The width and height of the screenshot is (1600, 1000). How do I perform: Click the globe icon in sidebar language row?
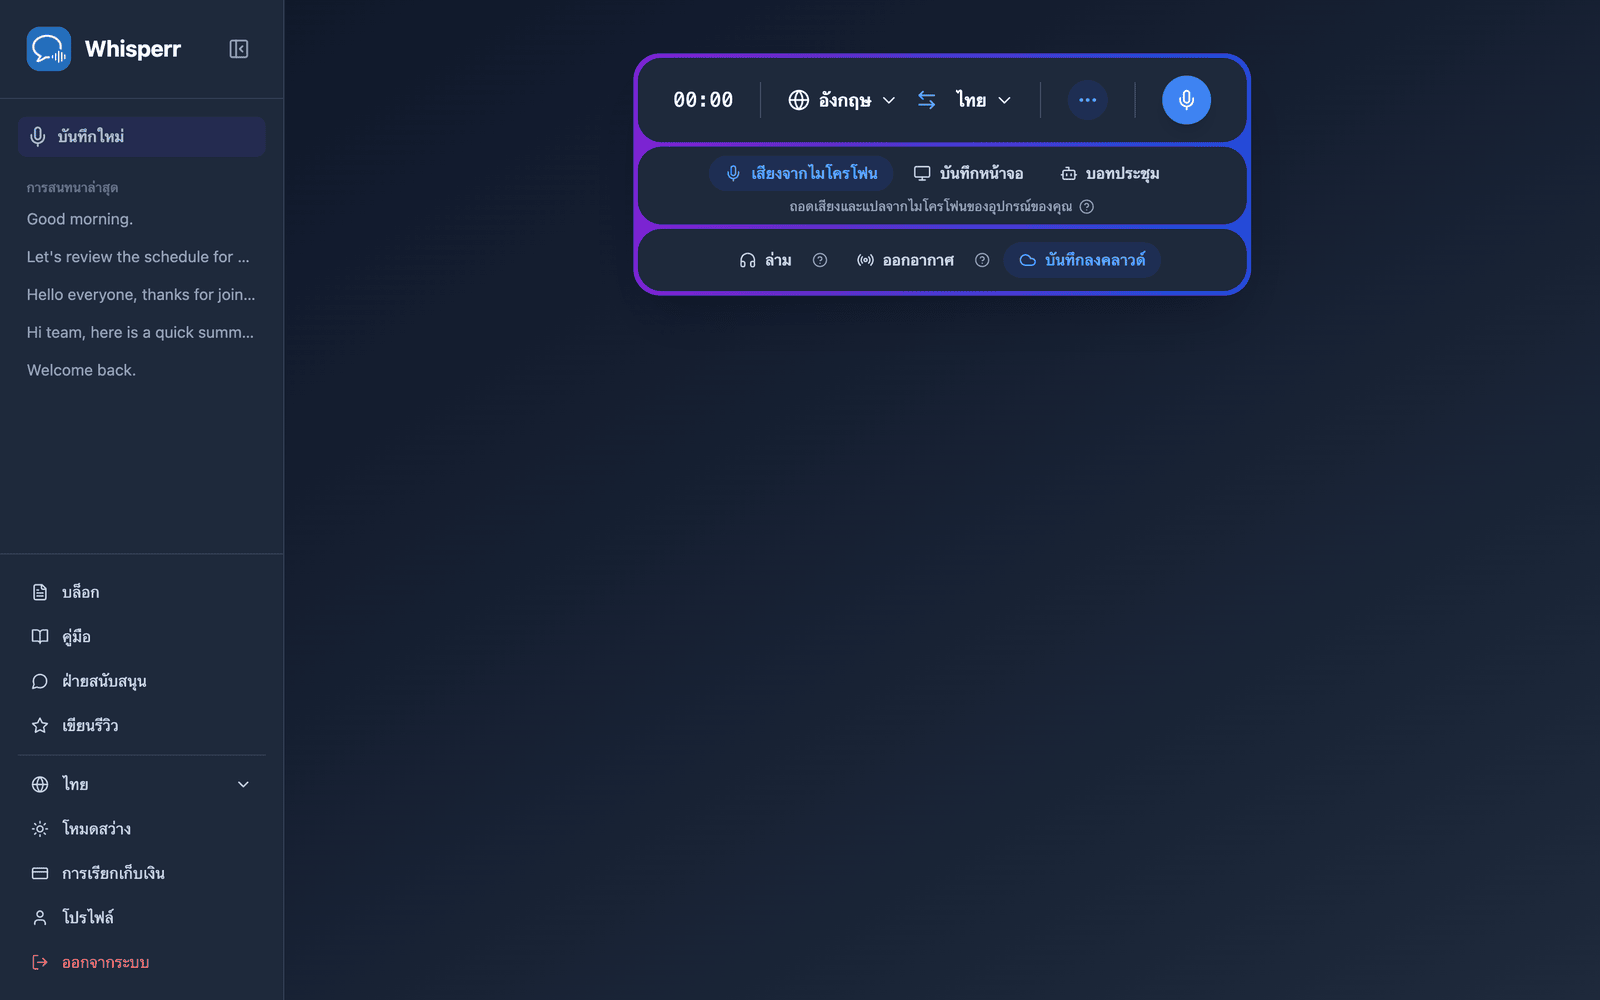click(x=40, y=785)
